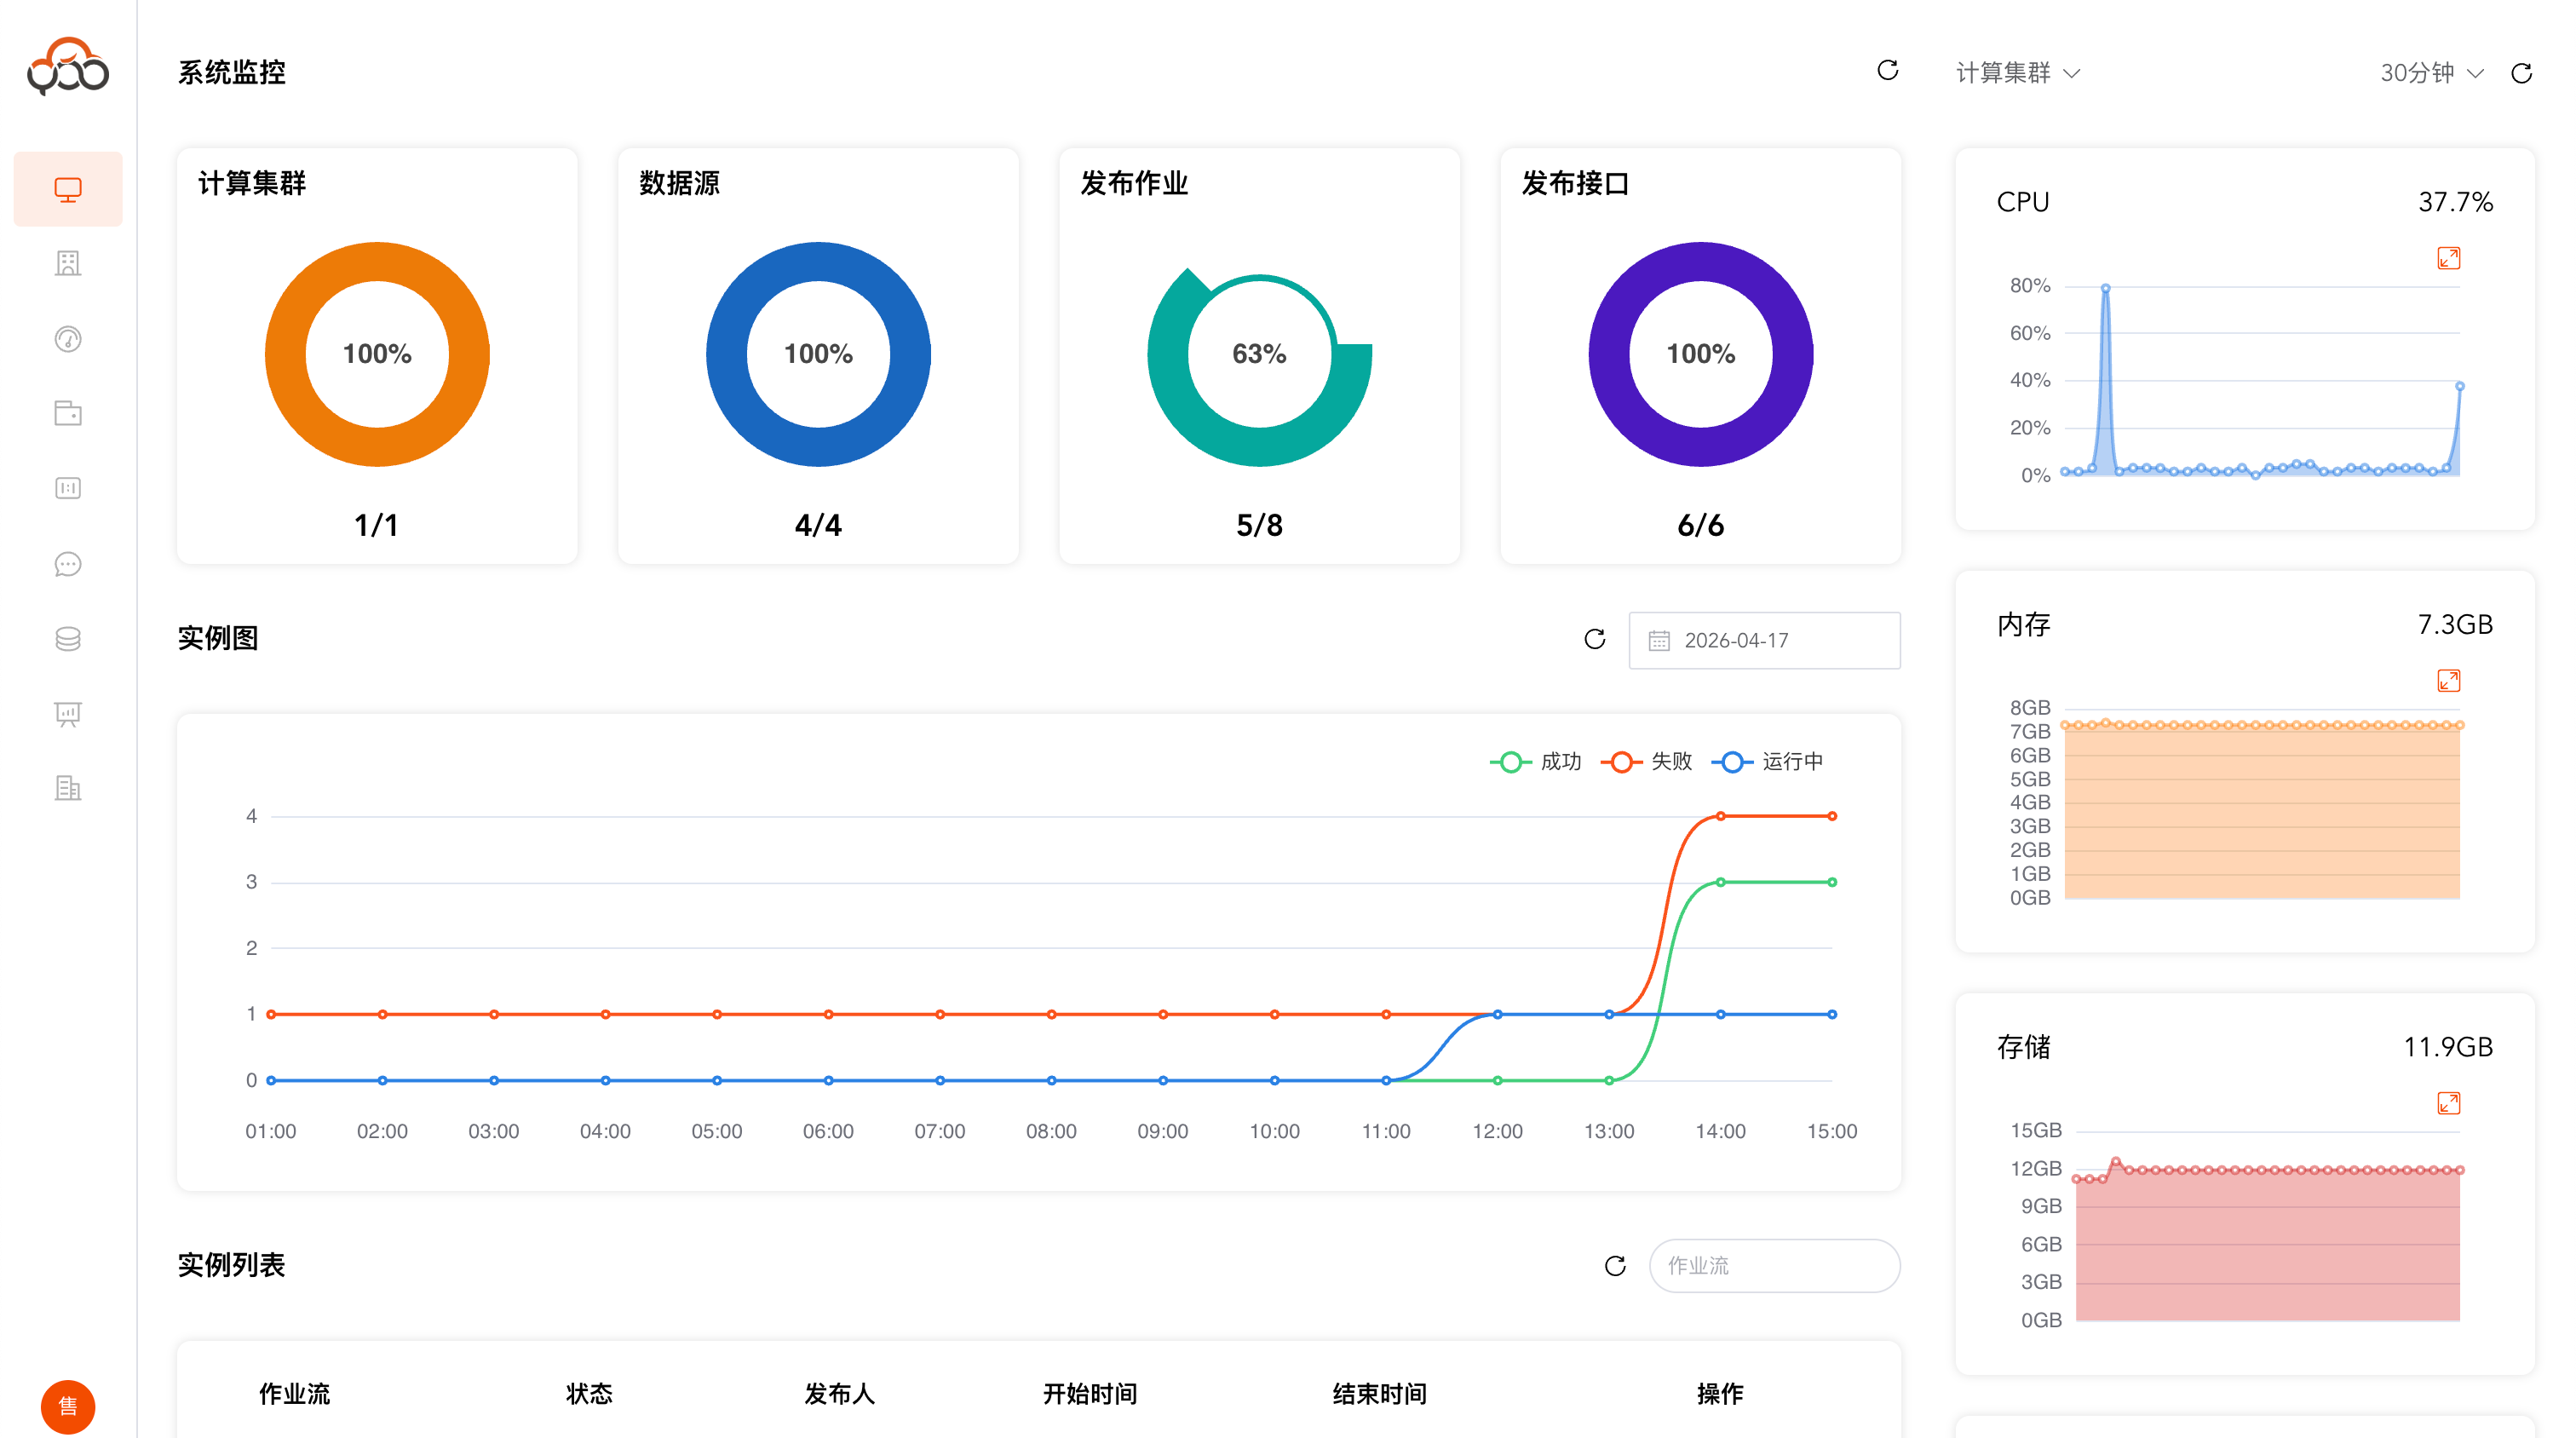Refresh the 实例列表 instance list
This screenshot has height=1438, width=2576.
click(x=1615, y=1265)
